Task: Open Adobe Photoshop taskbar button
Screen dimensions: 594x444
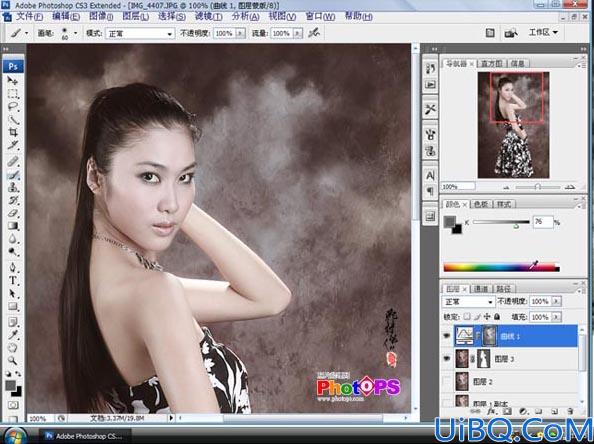Action: pos(86,436)
